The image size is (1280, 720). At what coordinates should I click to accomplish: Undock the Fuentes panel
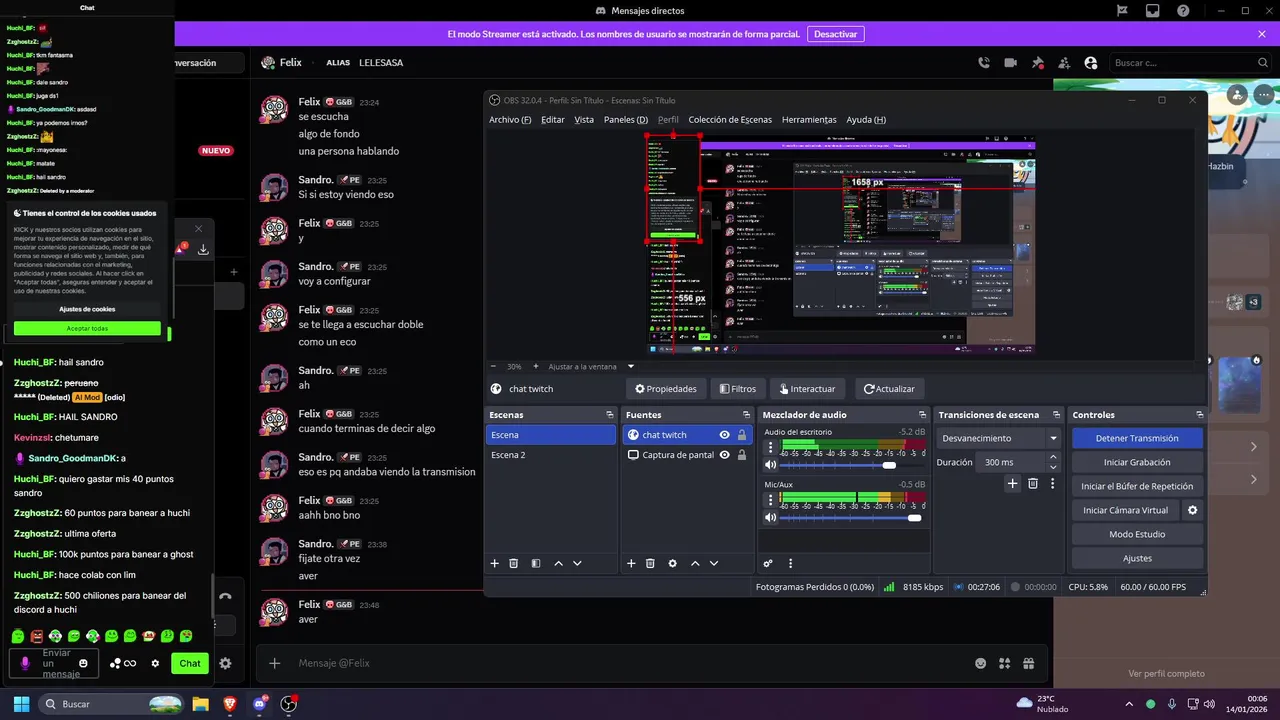(746, 415)
